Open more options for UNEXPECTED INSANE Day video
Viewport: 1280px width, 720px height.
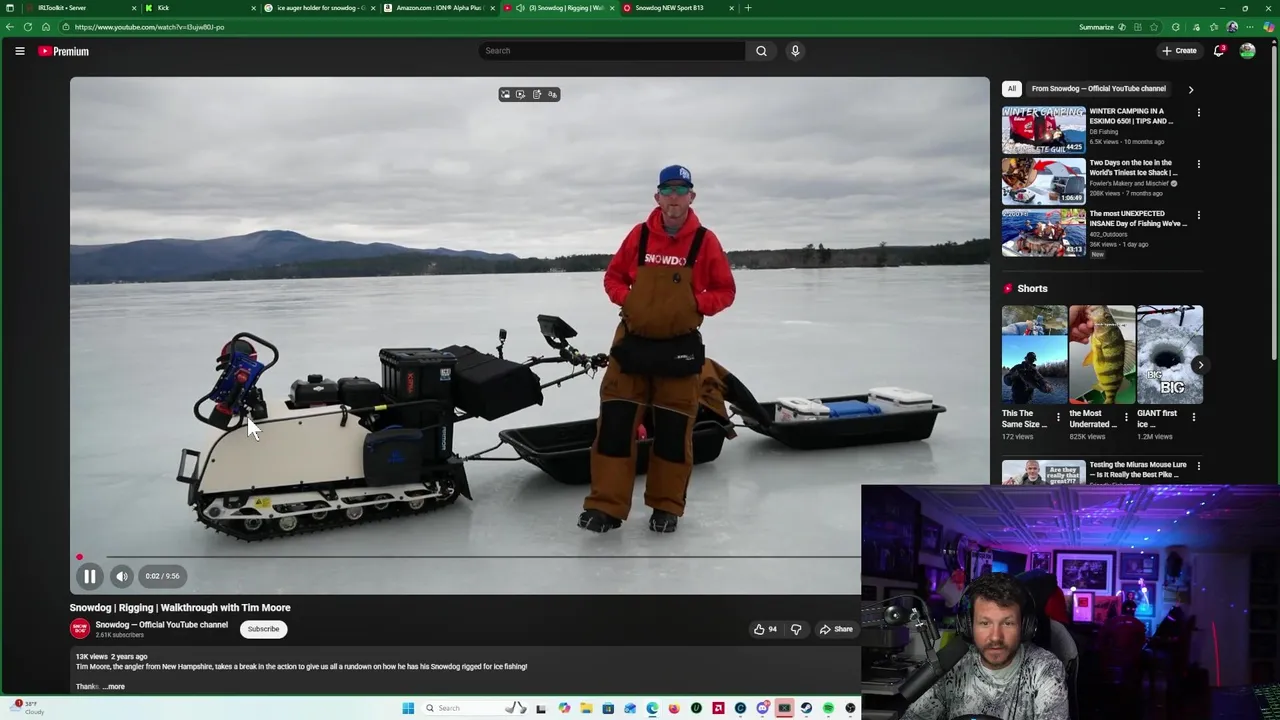1198,215
